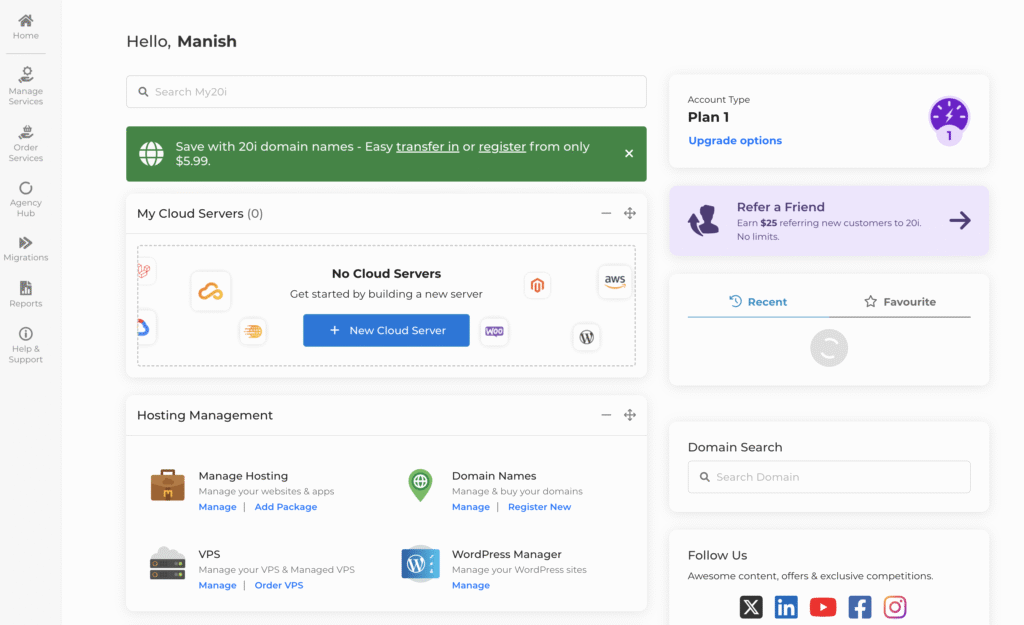The image size is (1024, 625).
Task: Click the Help & Support sidebar icon
Action: pos(26,334)
